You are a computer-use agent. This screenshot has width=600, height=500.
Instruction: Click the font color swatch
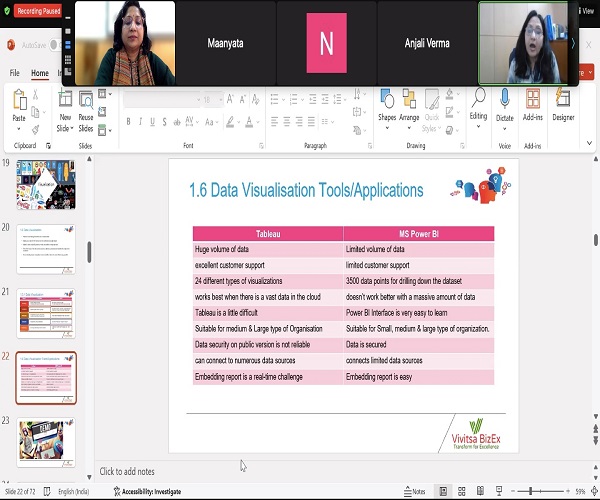[249, 122]
